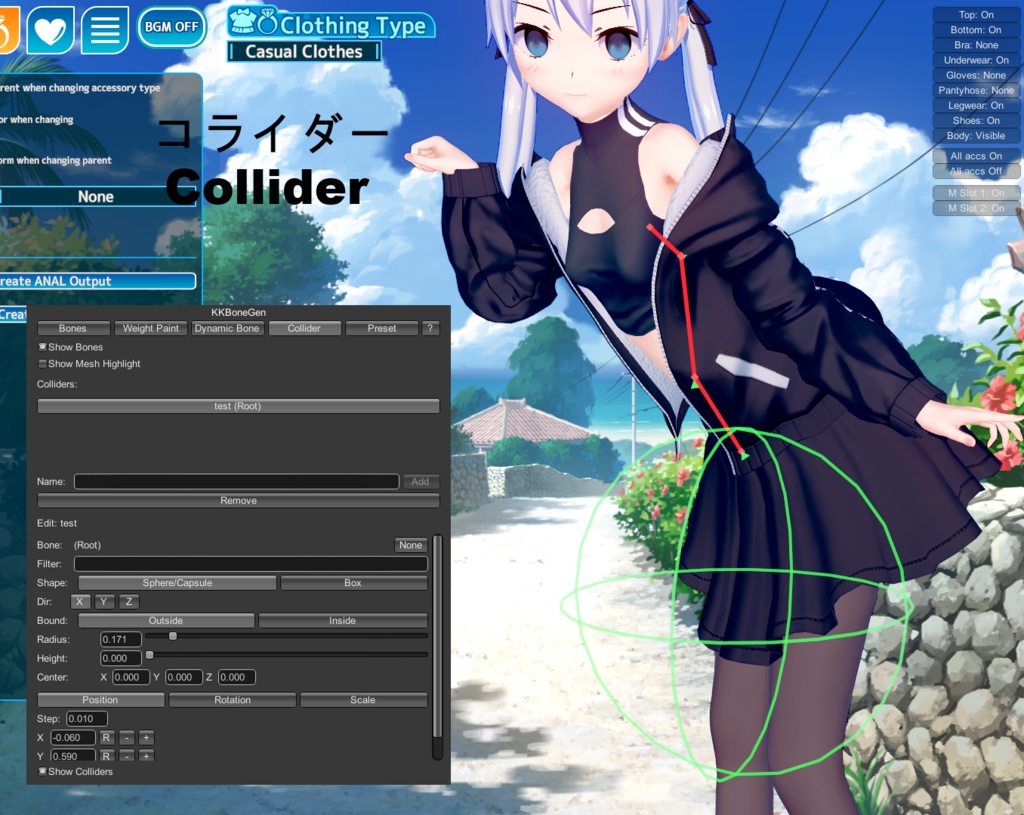The image size is (1024, 815).
Task: Toggle Shoes: On clothing state
Action: (976, 120)
